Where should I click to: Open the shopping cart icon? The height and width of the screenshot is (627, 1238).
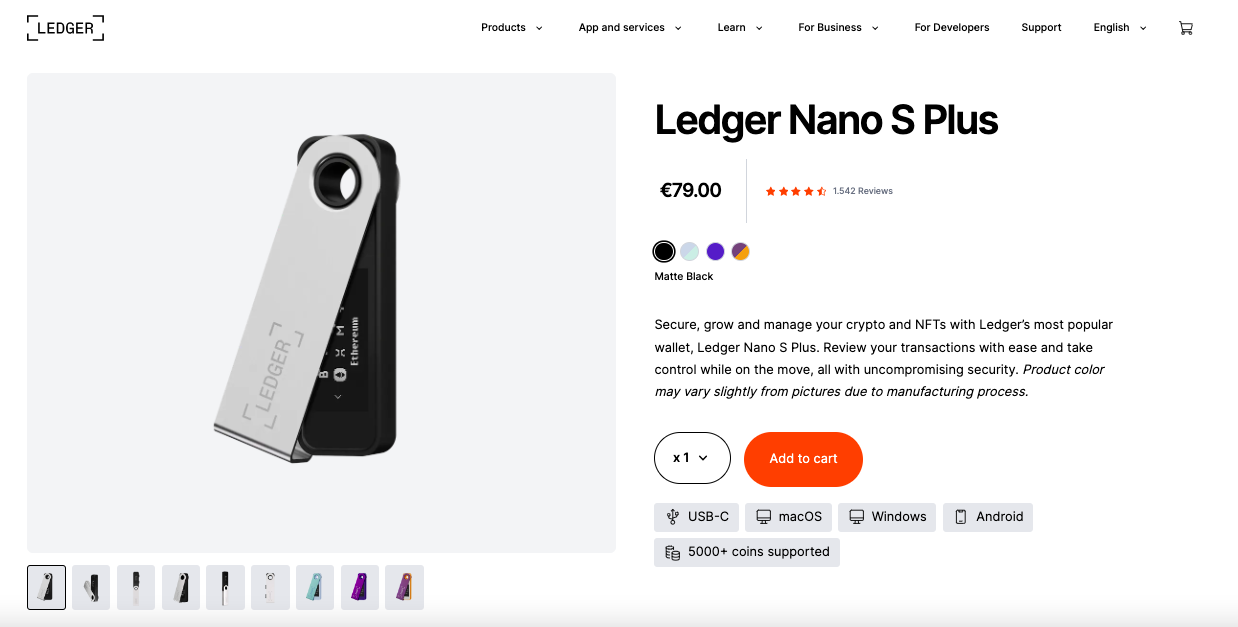coord(1186,27)
